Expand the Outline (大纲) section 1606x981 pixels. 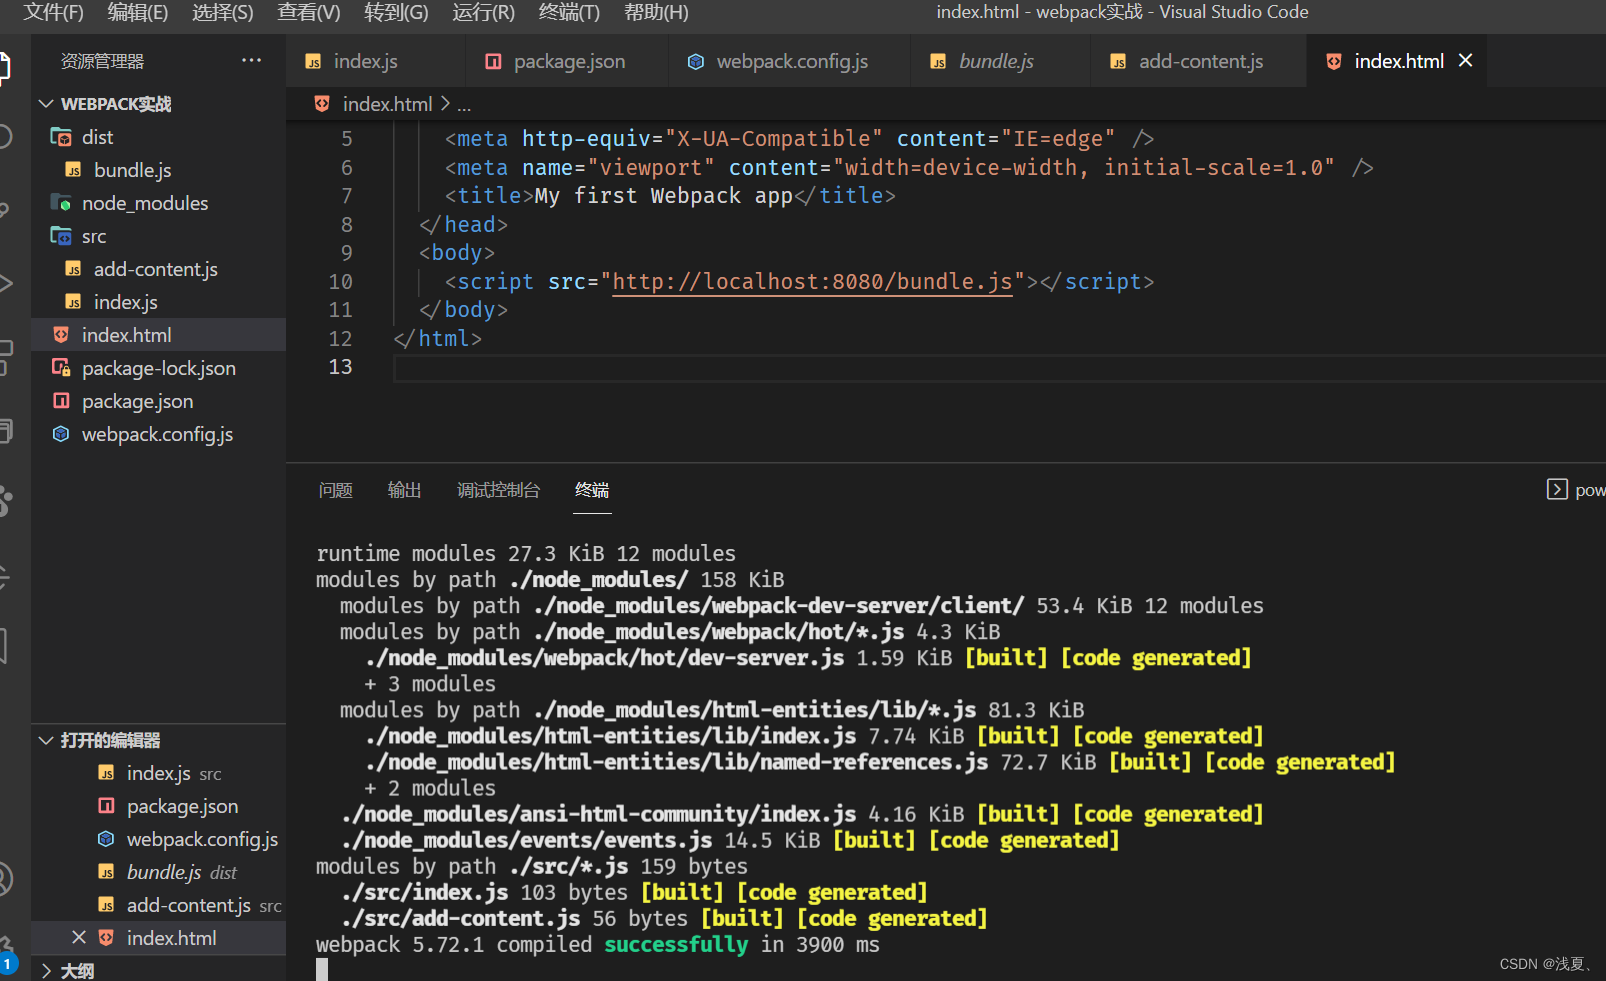(x=158, y=970)
